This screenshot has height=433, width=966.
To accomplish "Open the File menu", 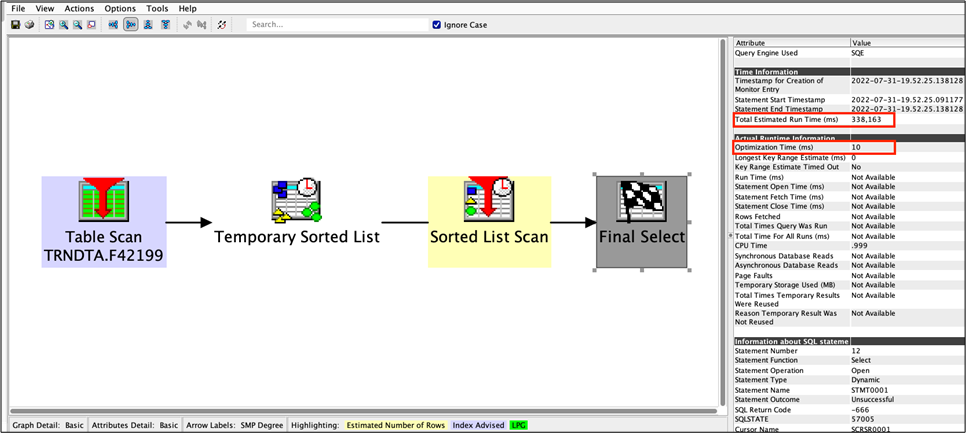I will coord(18,8).
